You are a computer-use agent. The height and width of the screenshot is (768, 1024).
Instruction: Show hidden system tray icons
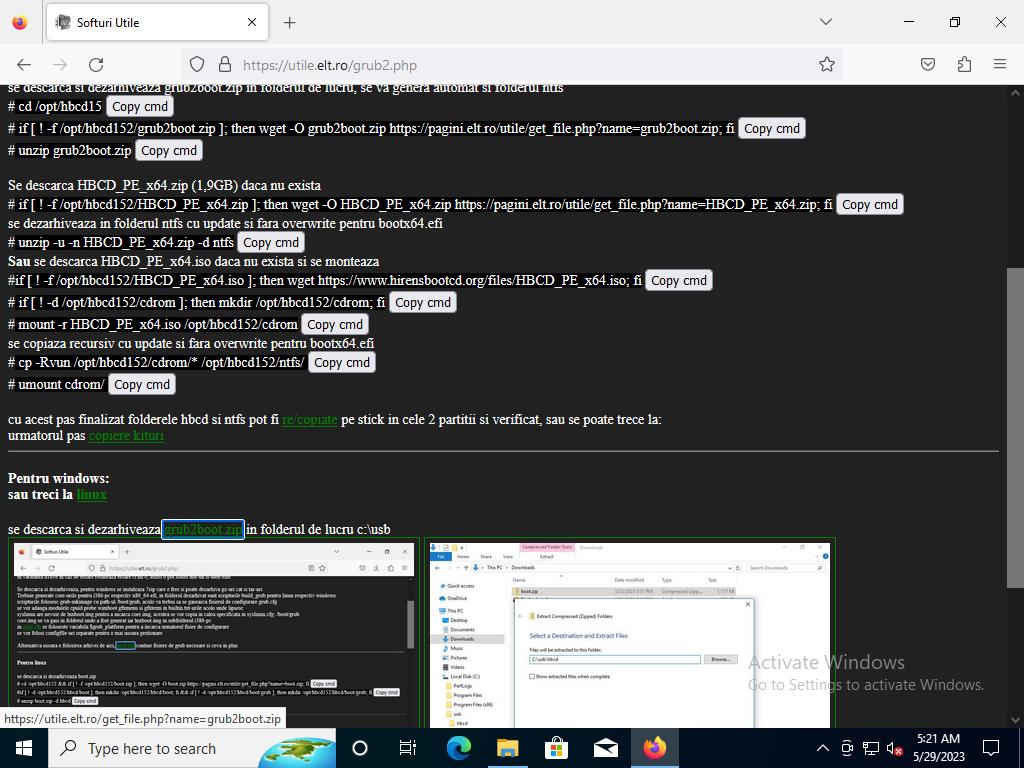tap(822, 748)
